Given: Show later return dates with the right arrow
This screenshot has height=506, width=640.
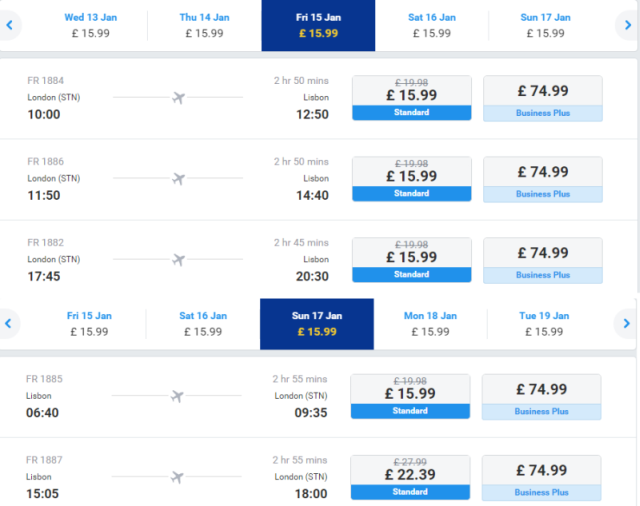Looking at the screenshot, I should click(x=626, y=324).
